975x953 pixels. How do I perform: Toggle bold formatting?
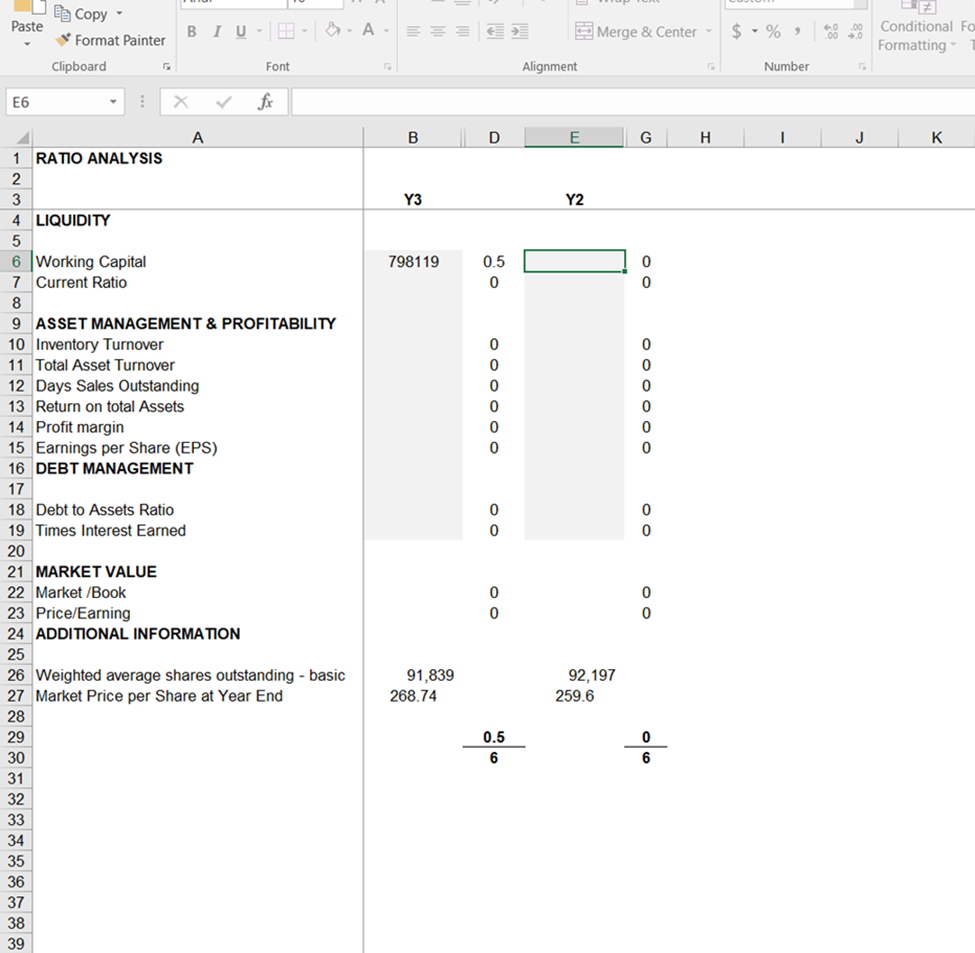click(191, 31)
